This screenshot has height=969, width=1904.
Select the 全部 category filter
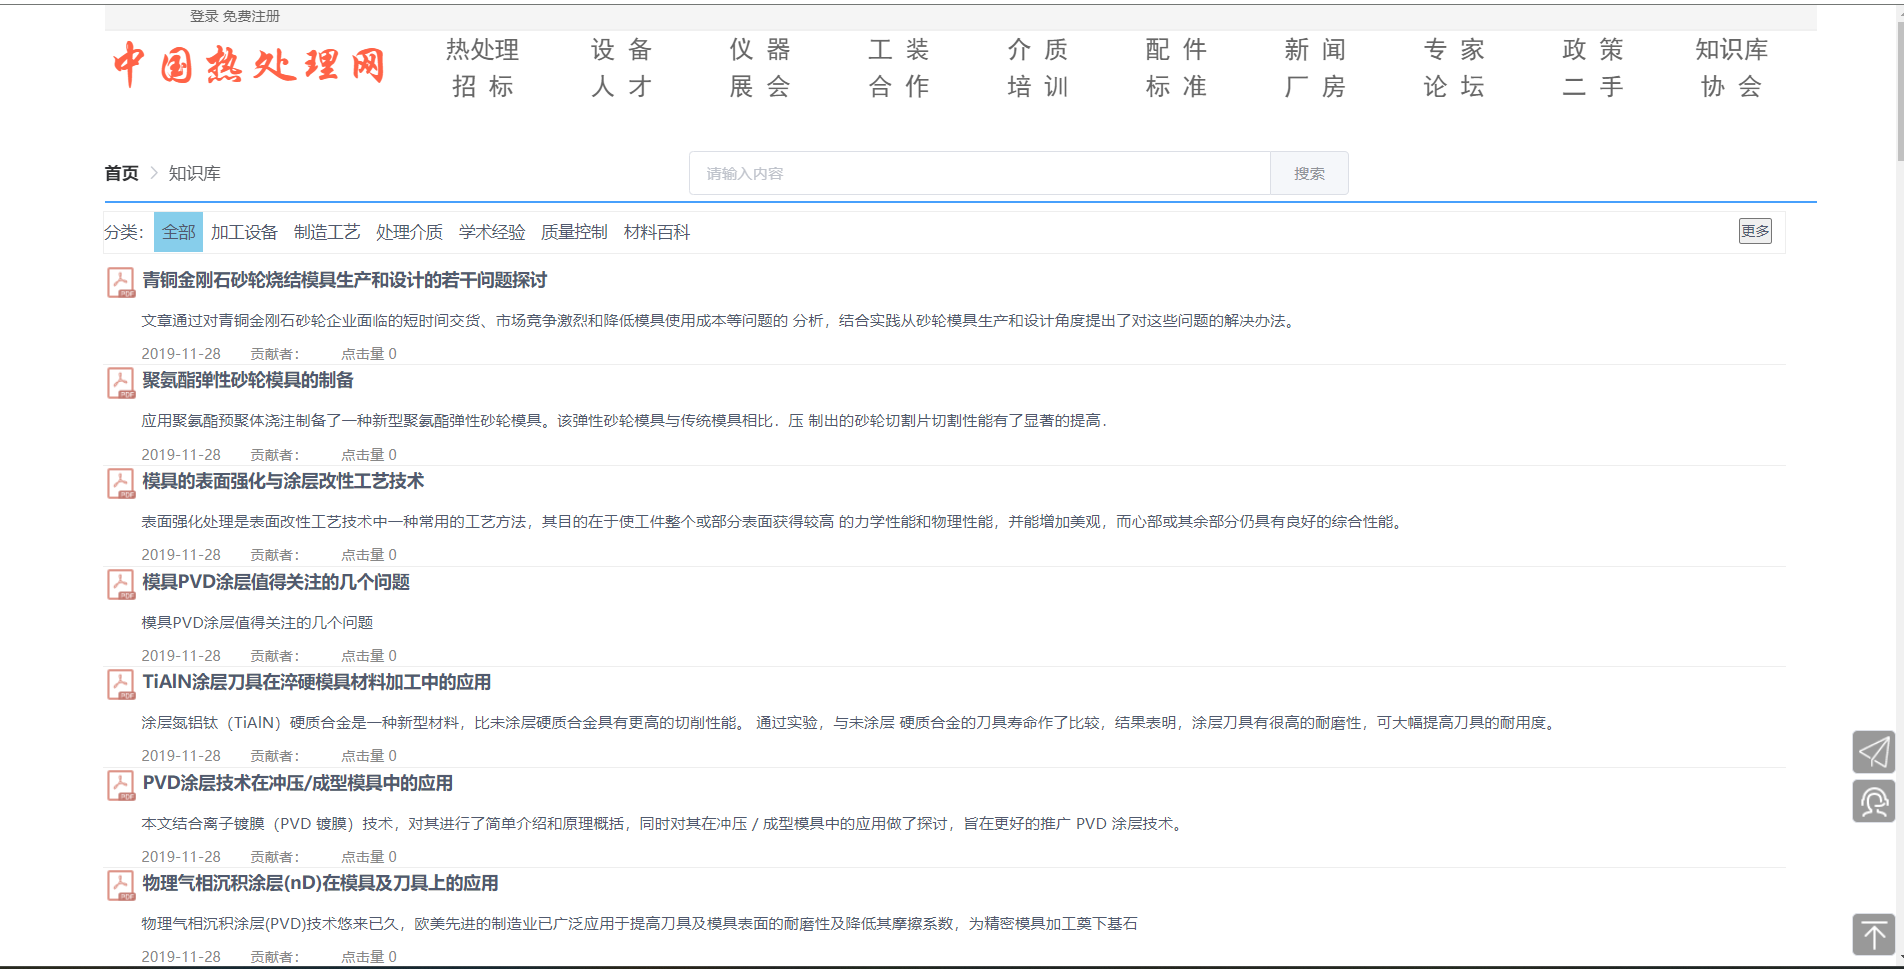coord(178,232)
